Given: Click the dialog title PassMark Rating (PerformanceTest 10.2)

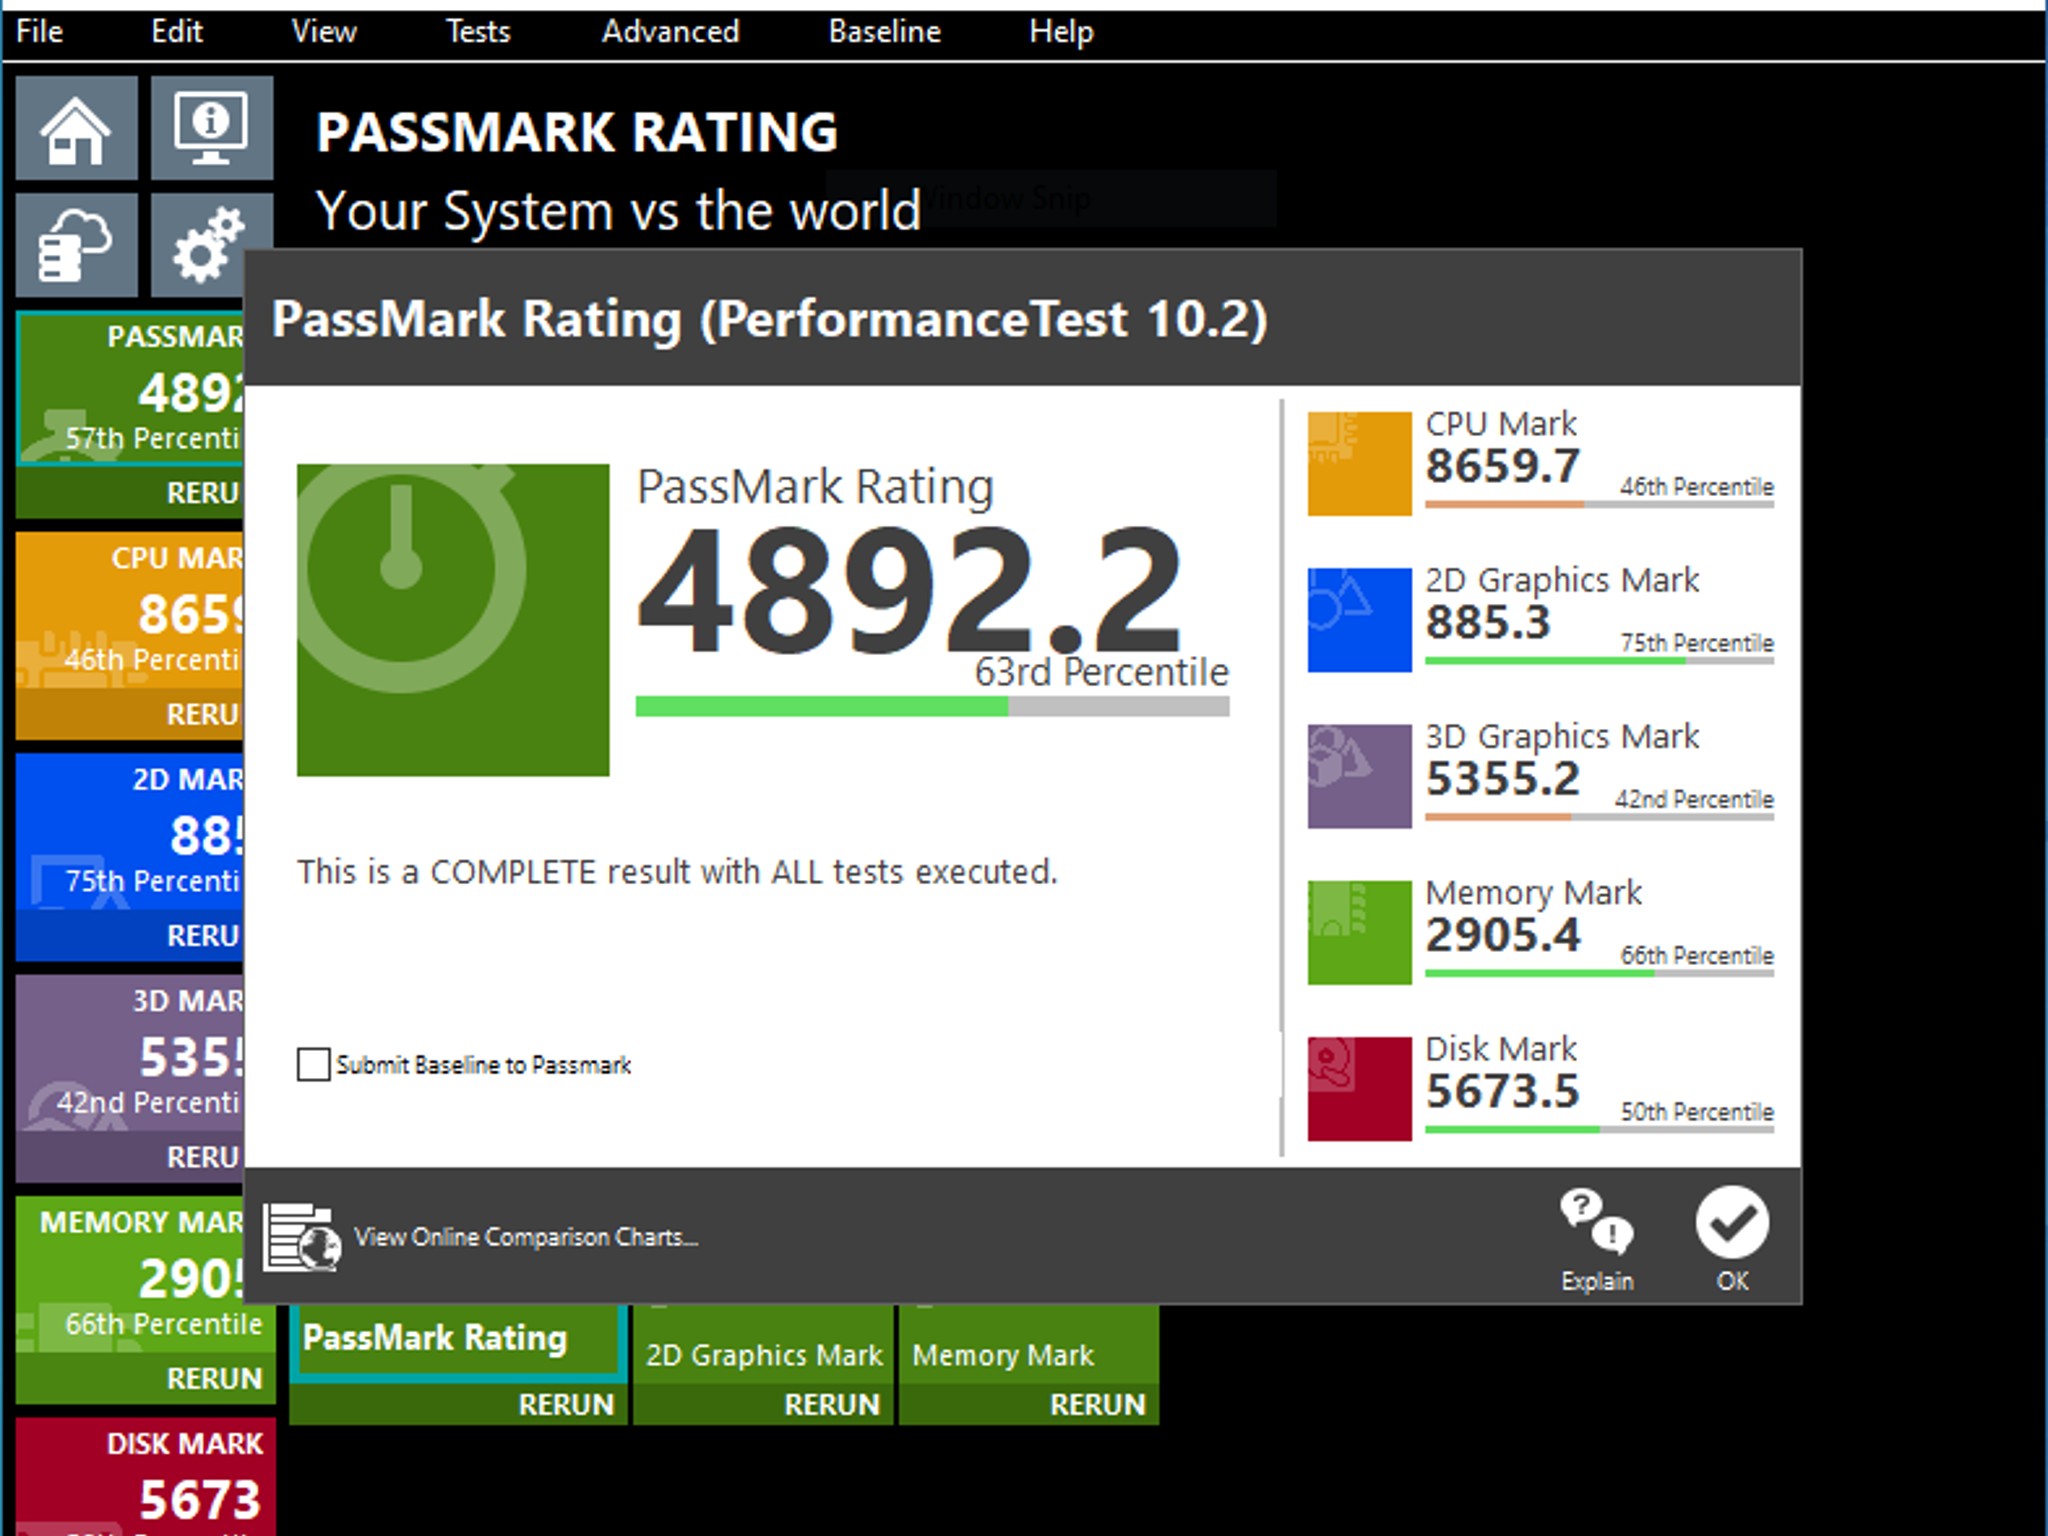Looking at the screenshot, I should pyautogui.click(x=770, y=319).
